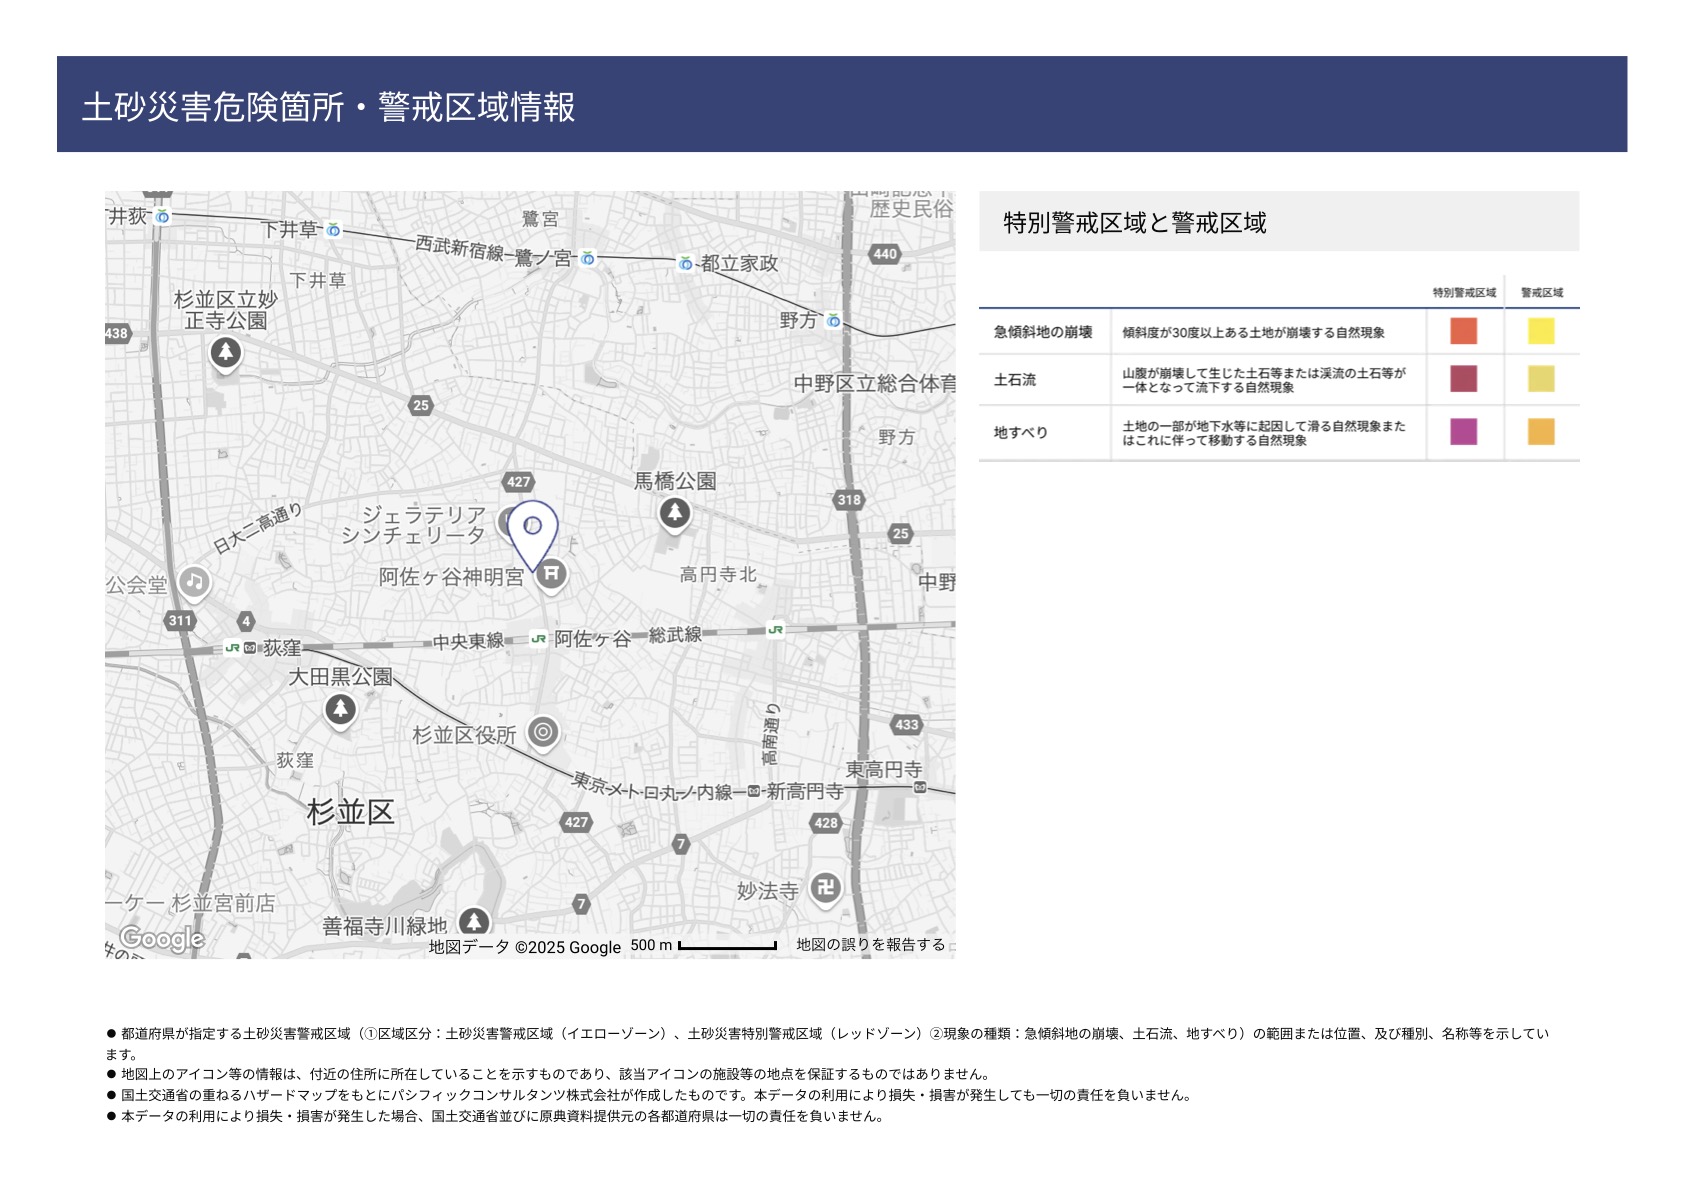
Task: Click the 急傾斜地の崩壊 special warning red swatch
Action: 1463,331
